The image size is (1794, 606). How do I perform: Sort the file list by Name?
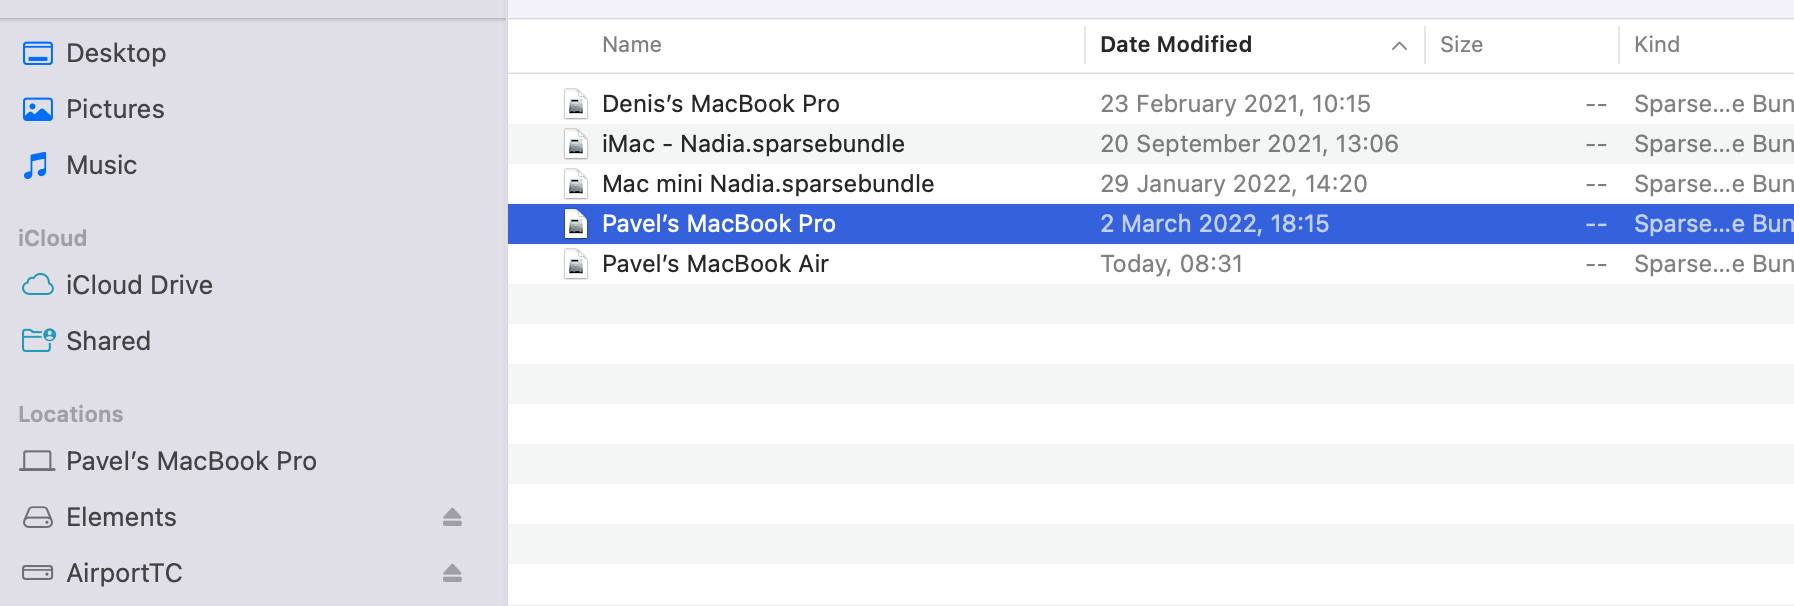[631, 45]
